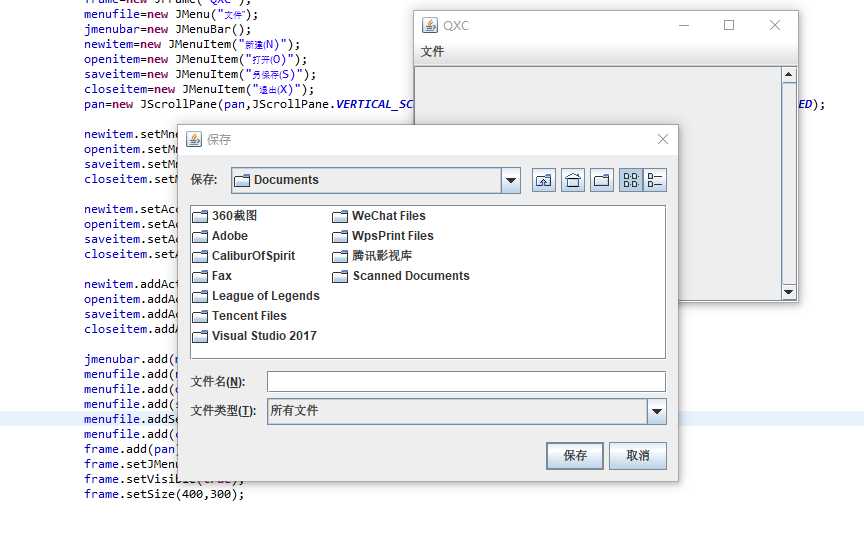Screen dimensions: 864x535
Task: Close the 保存 dialog
Action: [x=663, y=139]
